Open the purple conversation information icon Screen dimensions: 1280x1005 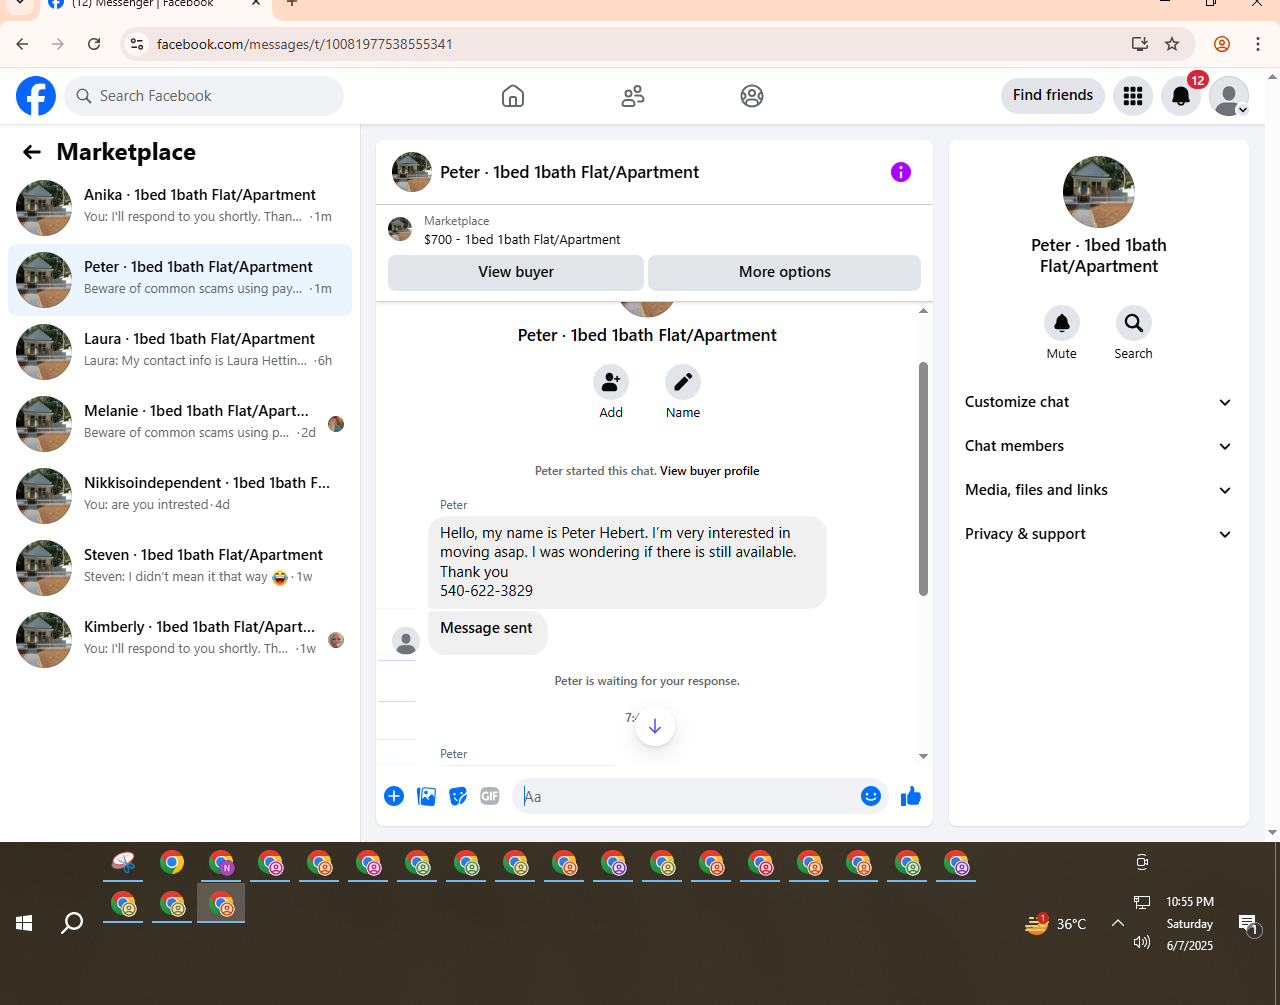tap(901, 172)
